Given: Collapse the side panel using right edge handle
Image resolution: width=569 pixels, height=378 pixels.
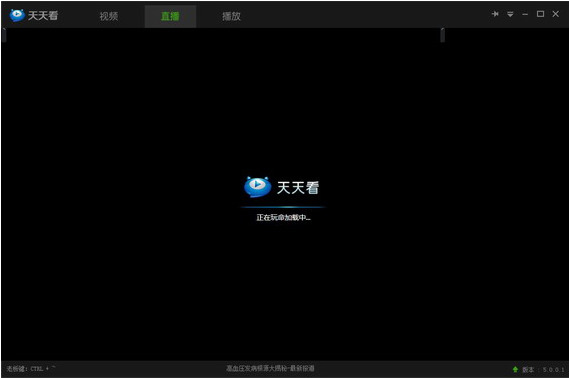Looking at the screenshot, I should pyautogui.click(x=442, y=35).
